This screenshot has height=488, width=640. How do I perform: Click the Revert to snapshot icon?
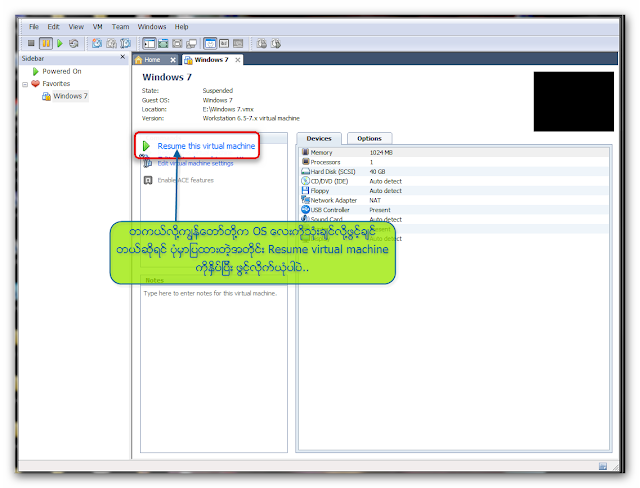pos(111,43)
